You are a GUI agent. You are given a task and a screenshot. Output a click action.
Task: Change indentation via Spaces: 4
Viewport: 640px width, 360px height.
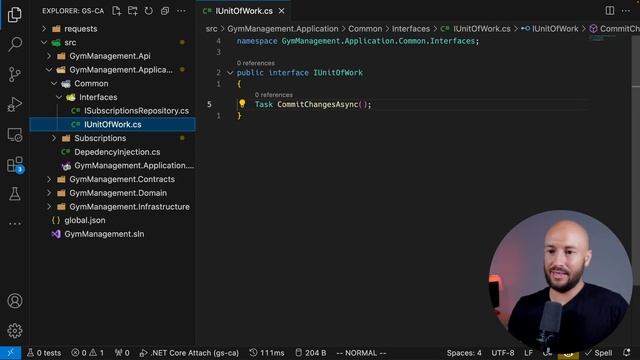[x=464, y=353]
